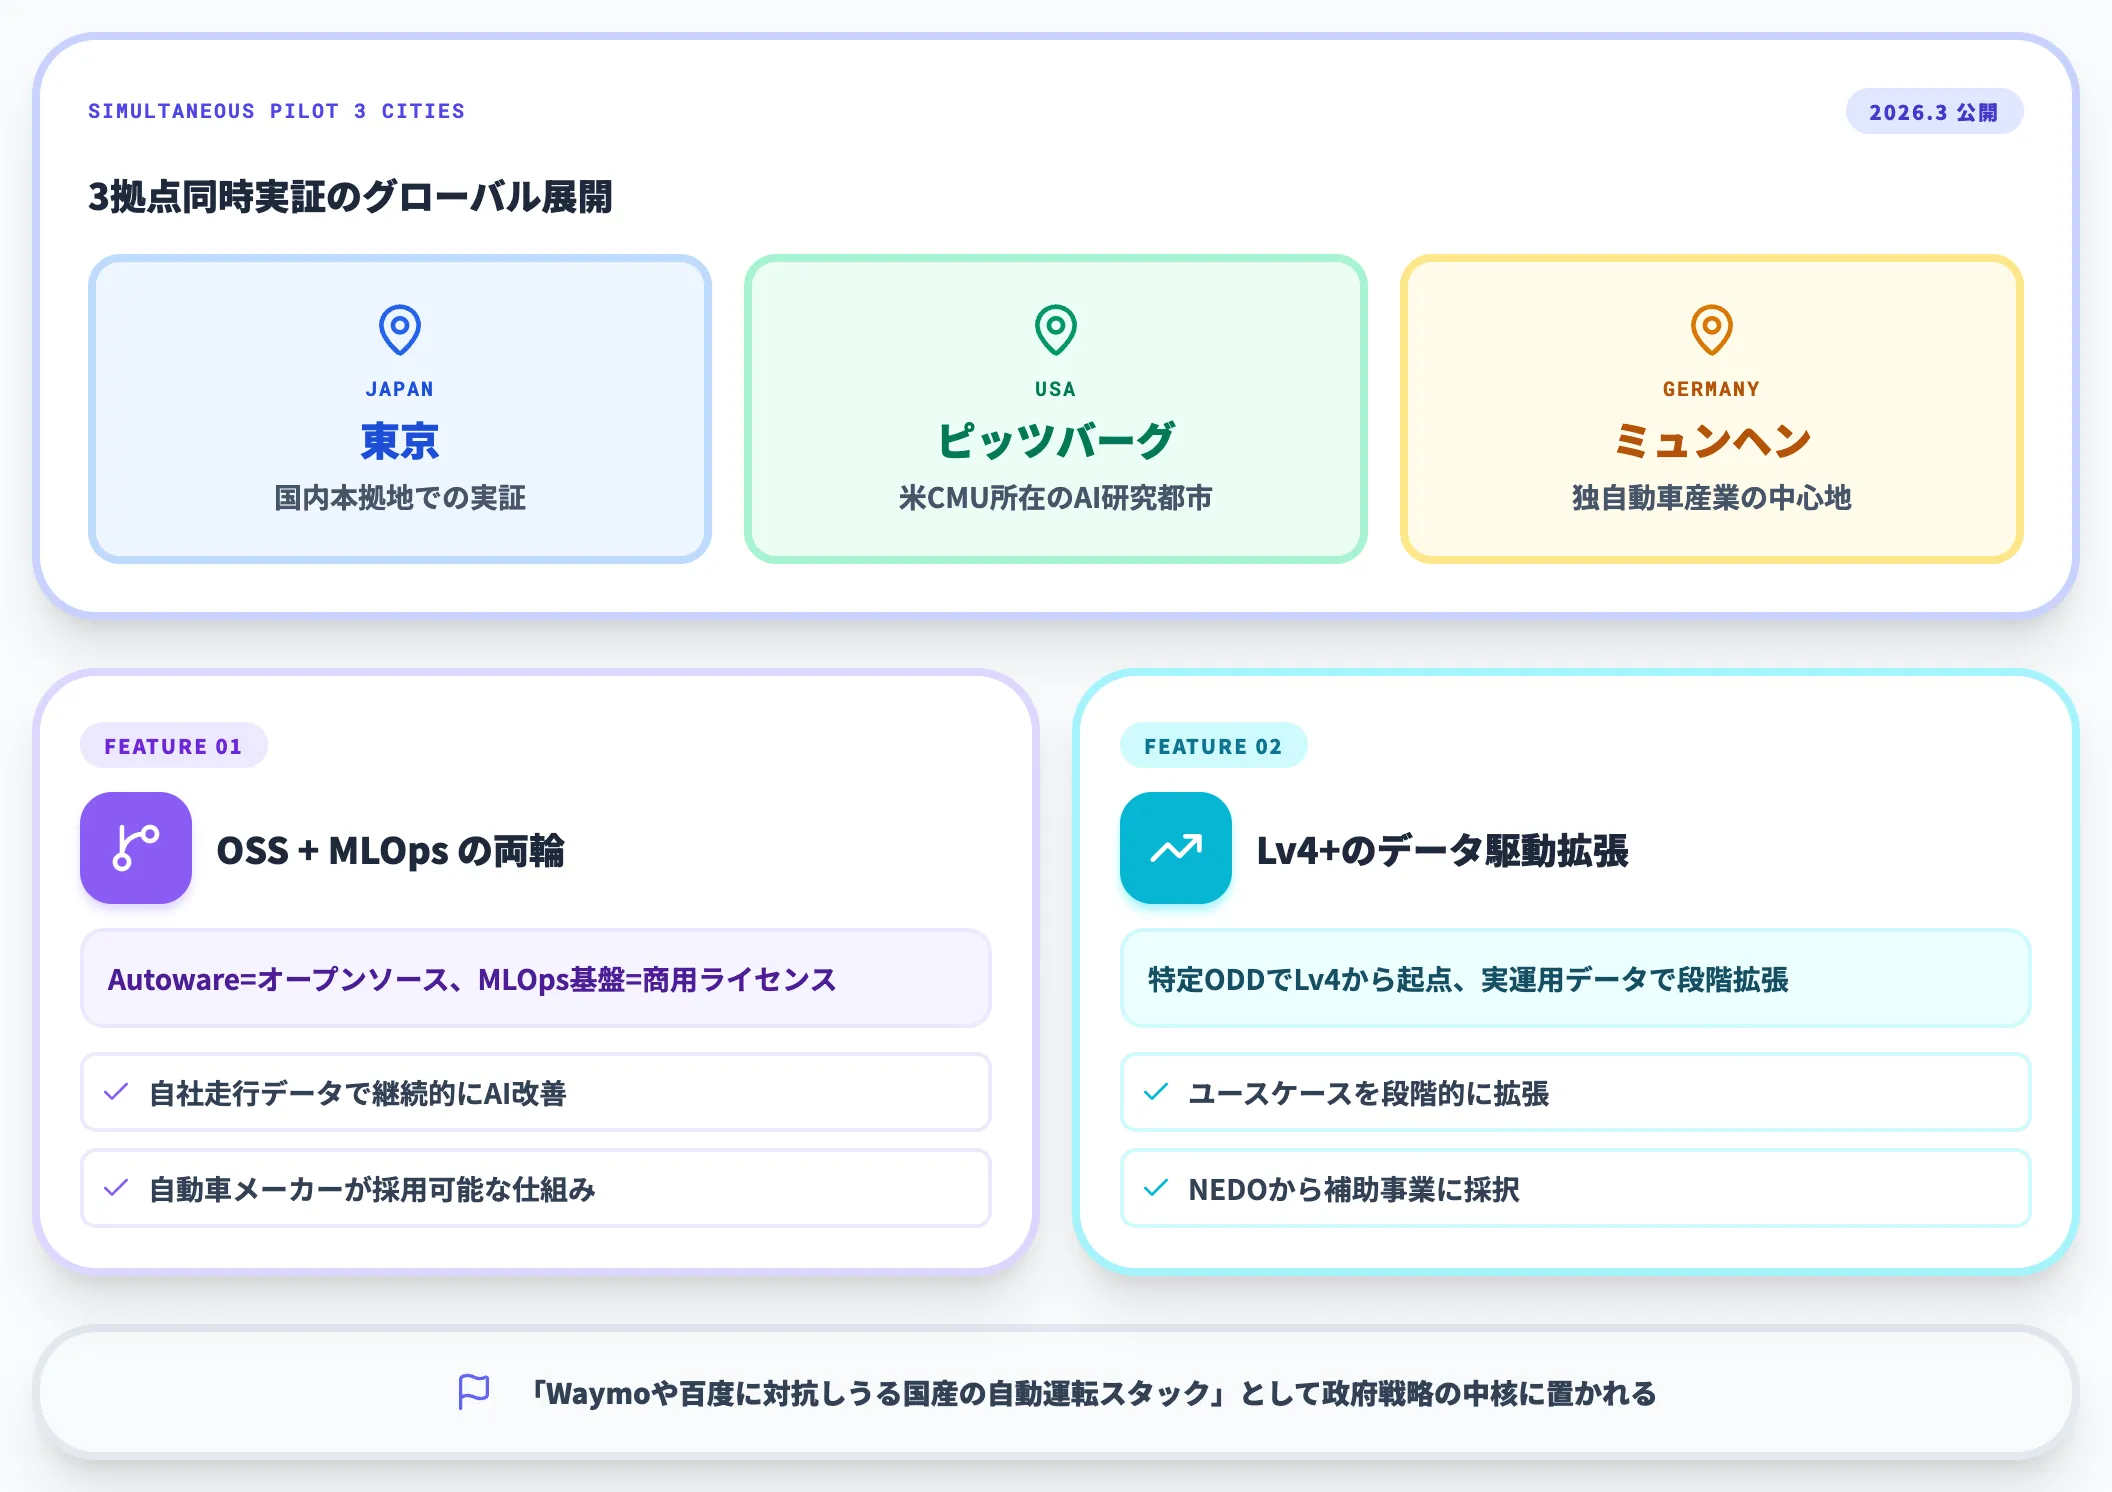Click row text 自社走行データで継続的にAI改善
The height and width of the screenshot is (1492, 2112).
click(x=358, y=1093)
